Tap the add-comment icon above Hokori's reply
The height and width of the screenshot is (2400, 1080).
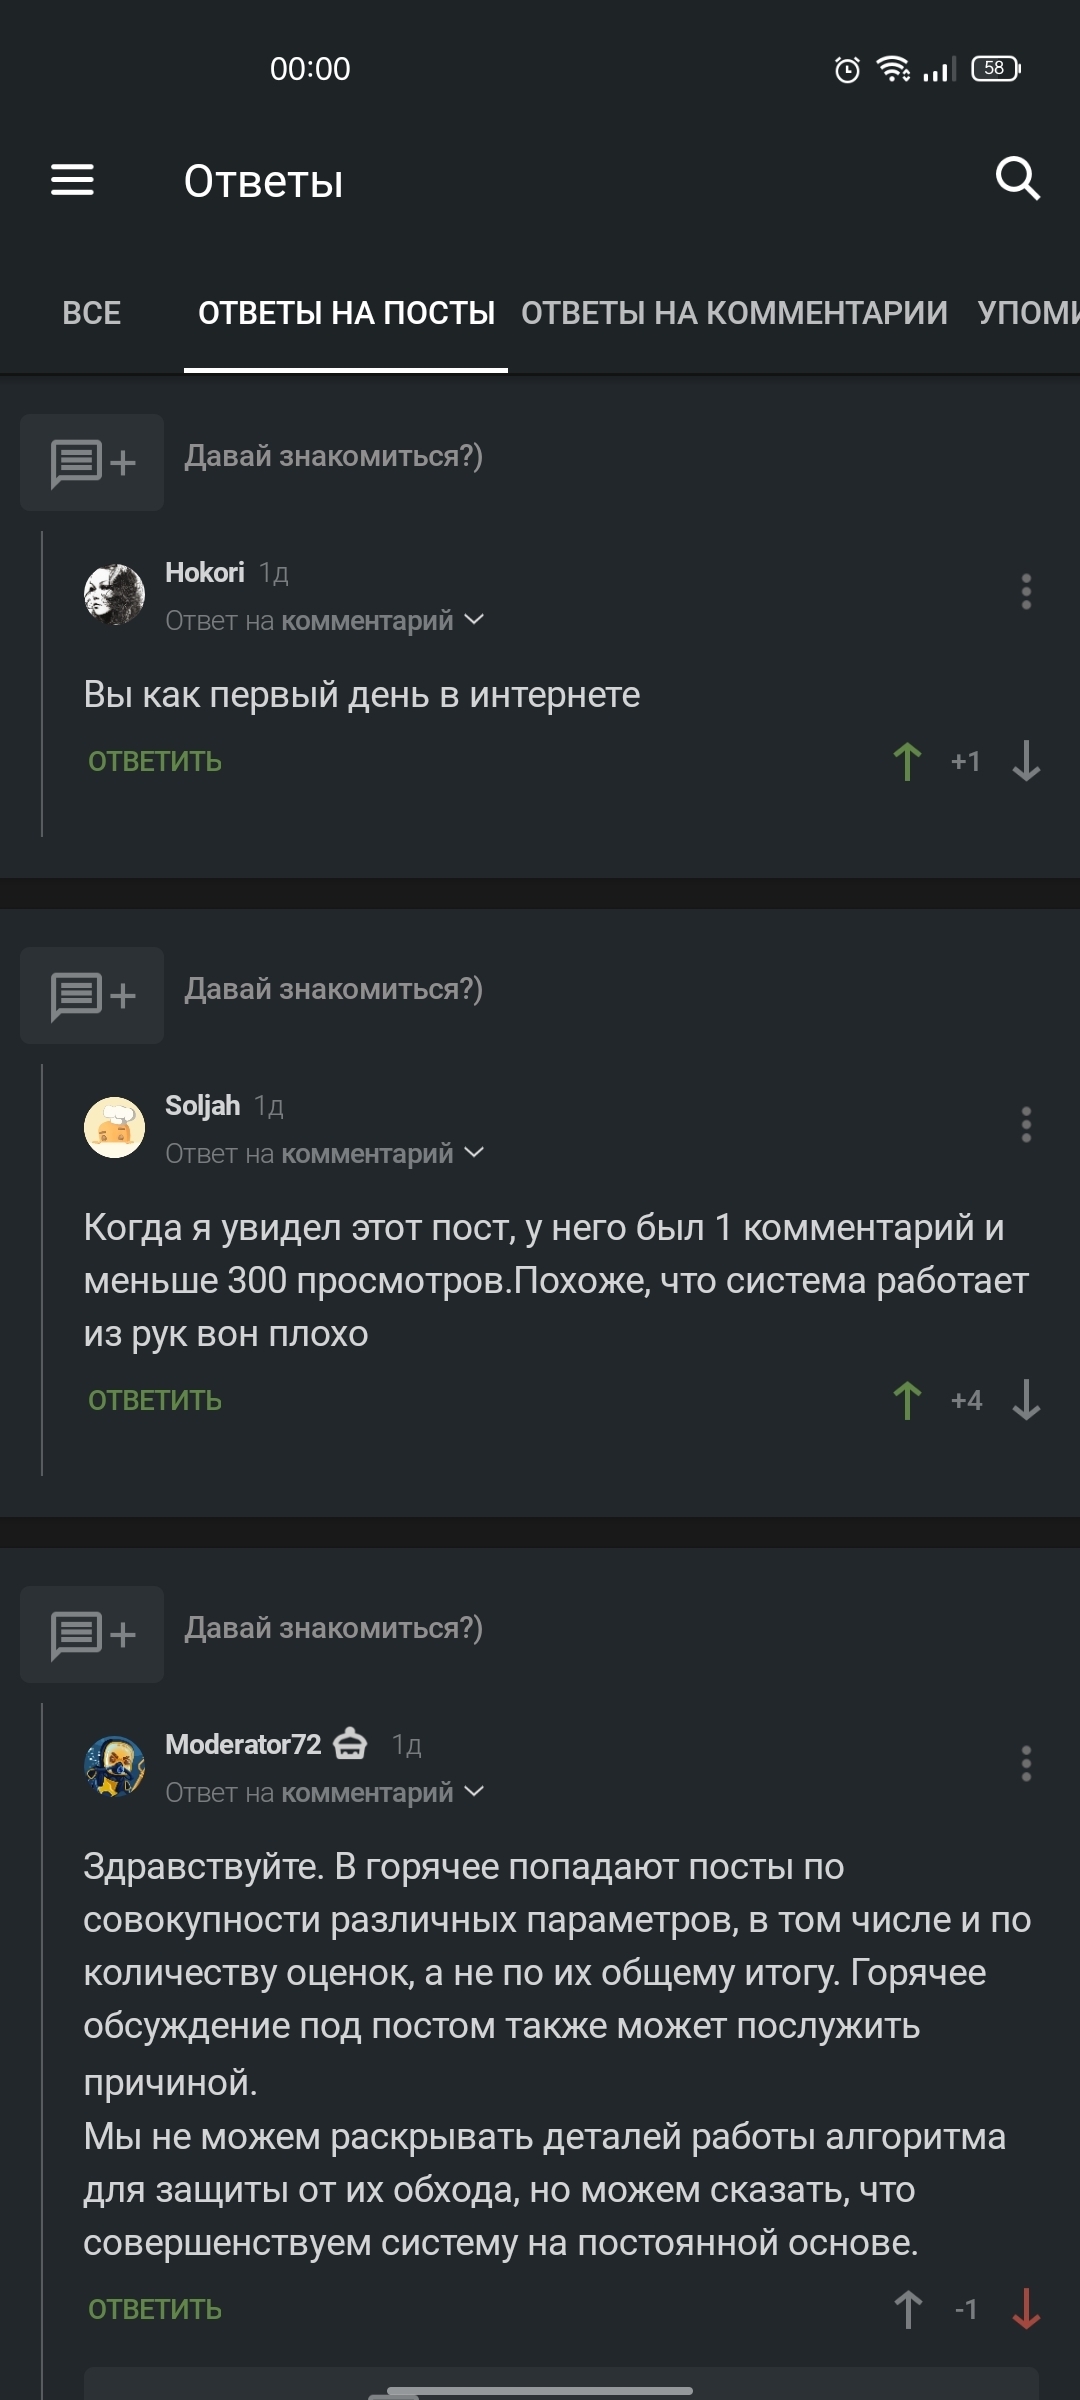click(x=92, y=463)
